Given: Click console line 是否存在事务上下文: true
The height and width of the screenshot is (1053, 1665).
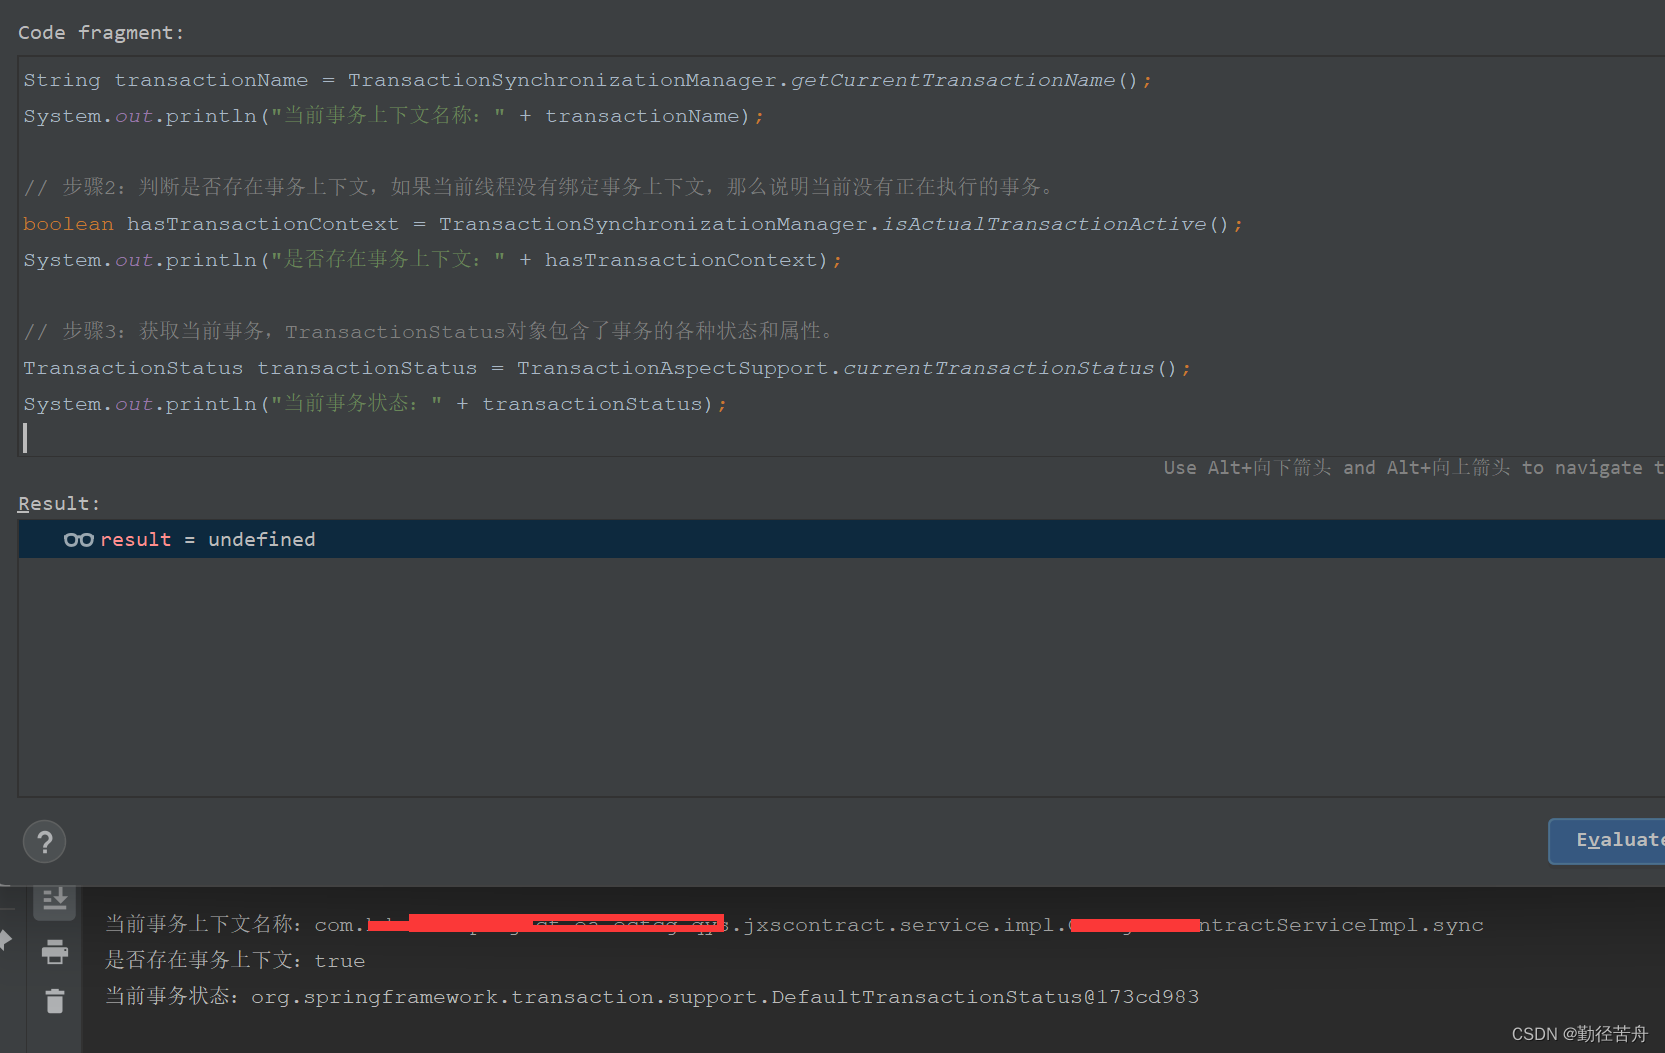Looking at the screenshot, I should click(x=235, y=961).
